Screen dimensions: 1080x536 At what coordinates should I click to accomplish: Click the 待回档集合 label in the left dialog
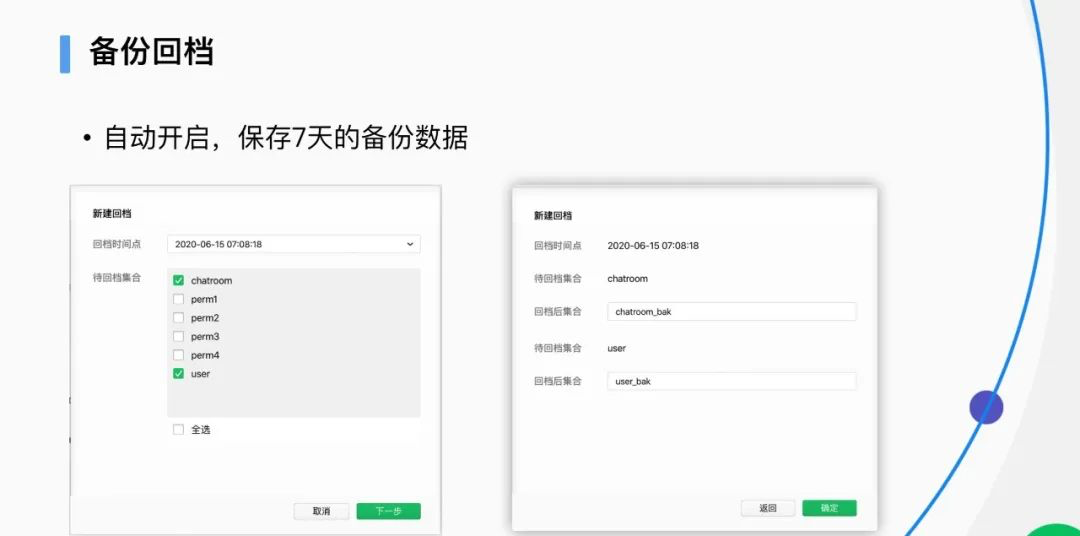[116, 278]
